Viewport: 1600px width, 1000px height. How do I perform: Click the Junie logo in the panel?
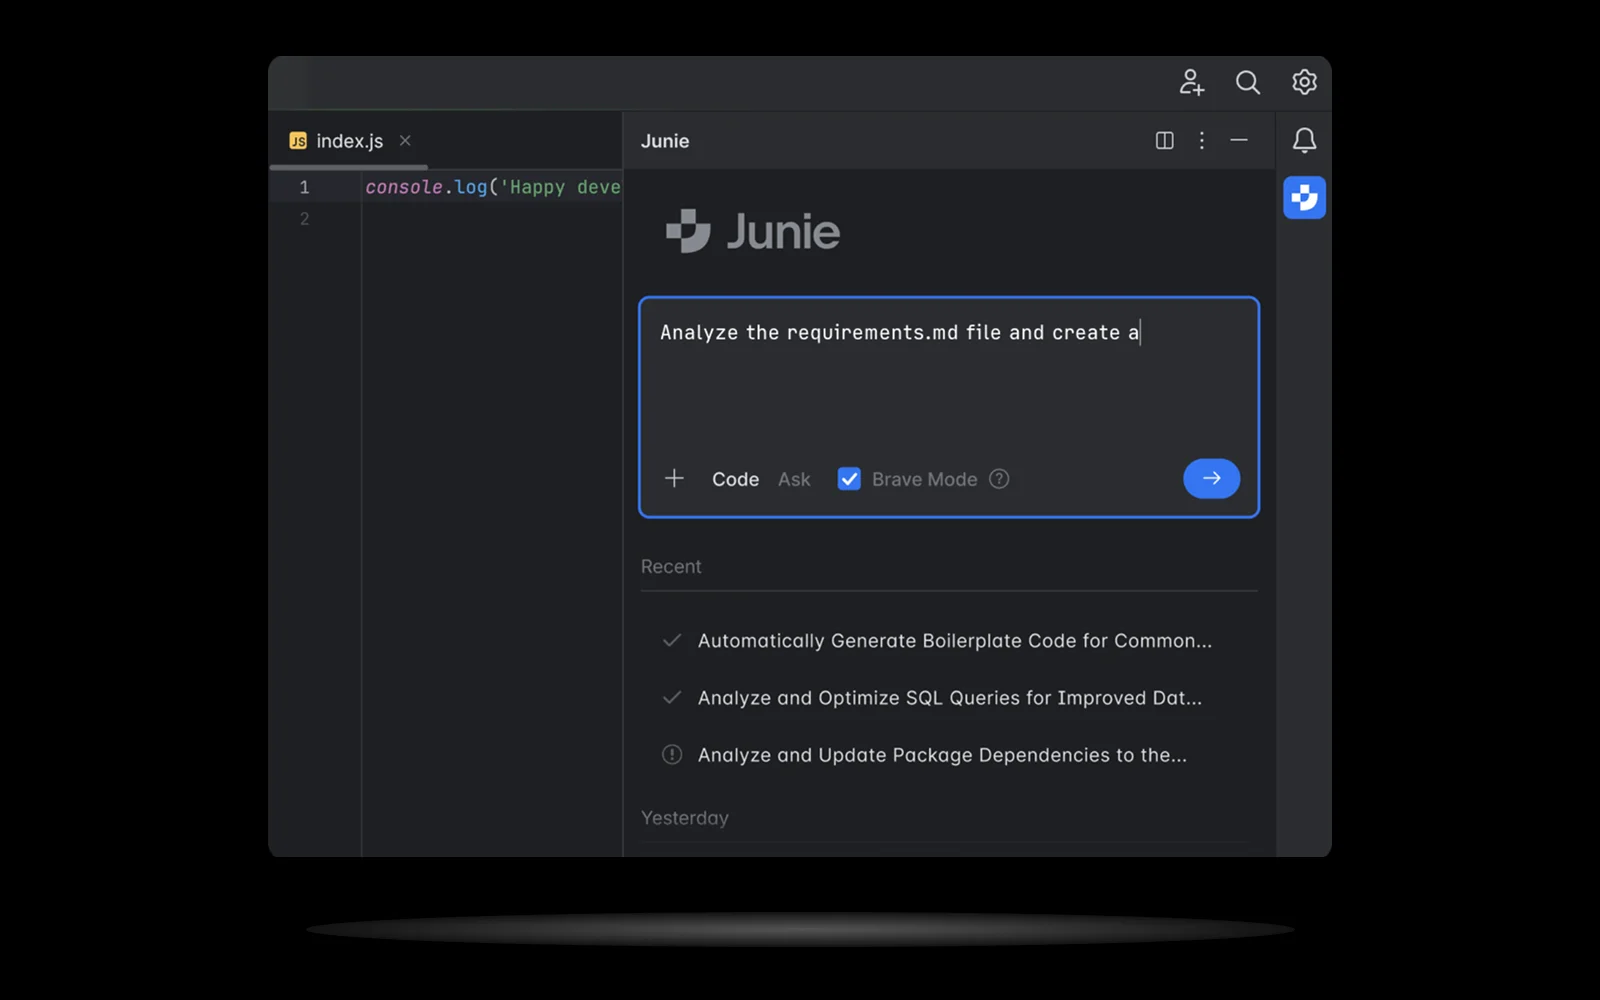[x=753, y=231]
